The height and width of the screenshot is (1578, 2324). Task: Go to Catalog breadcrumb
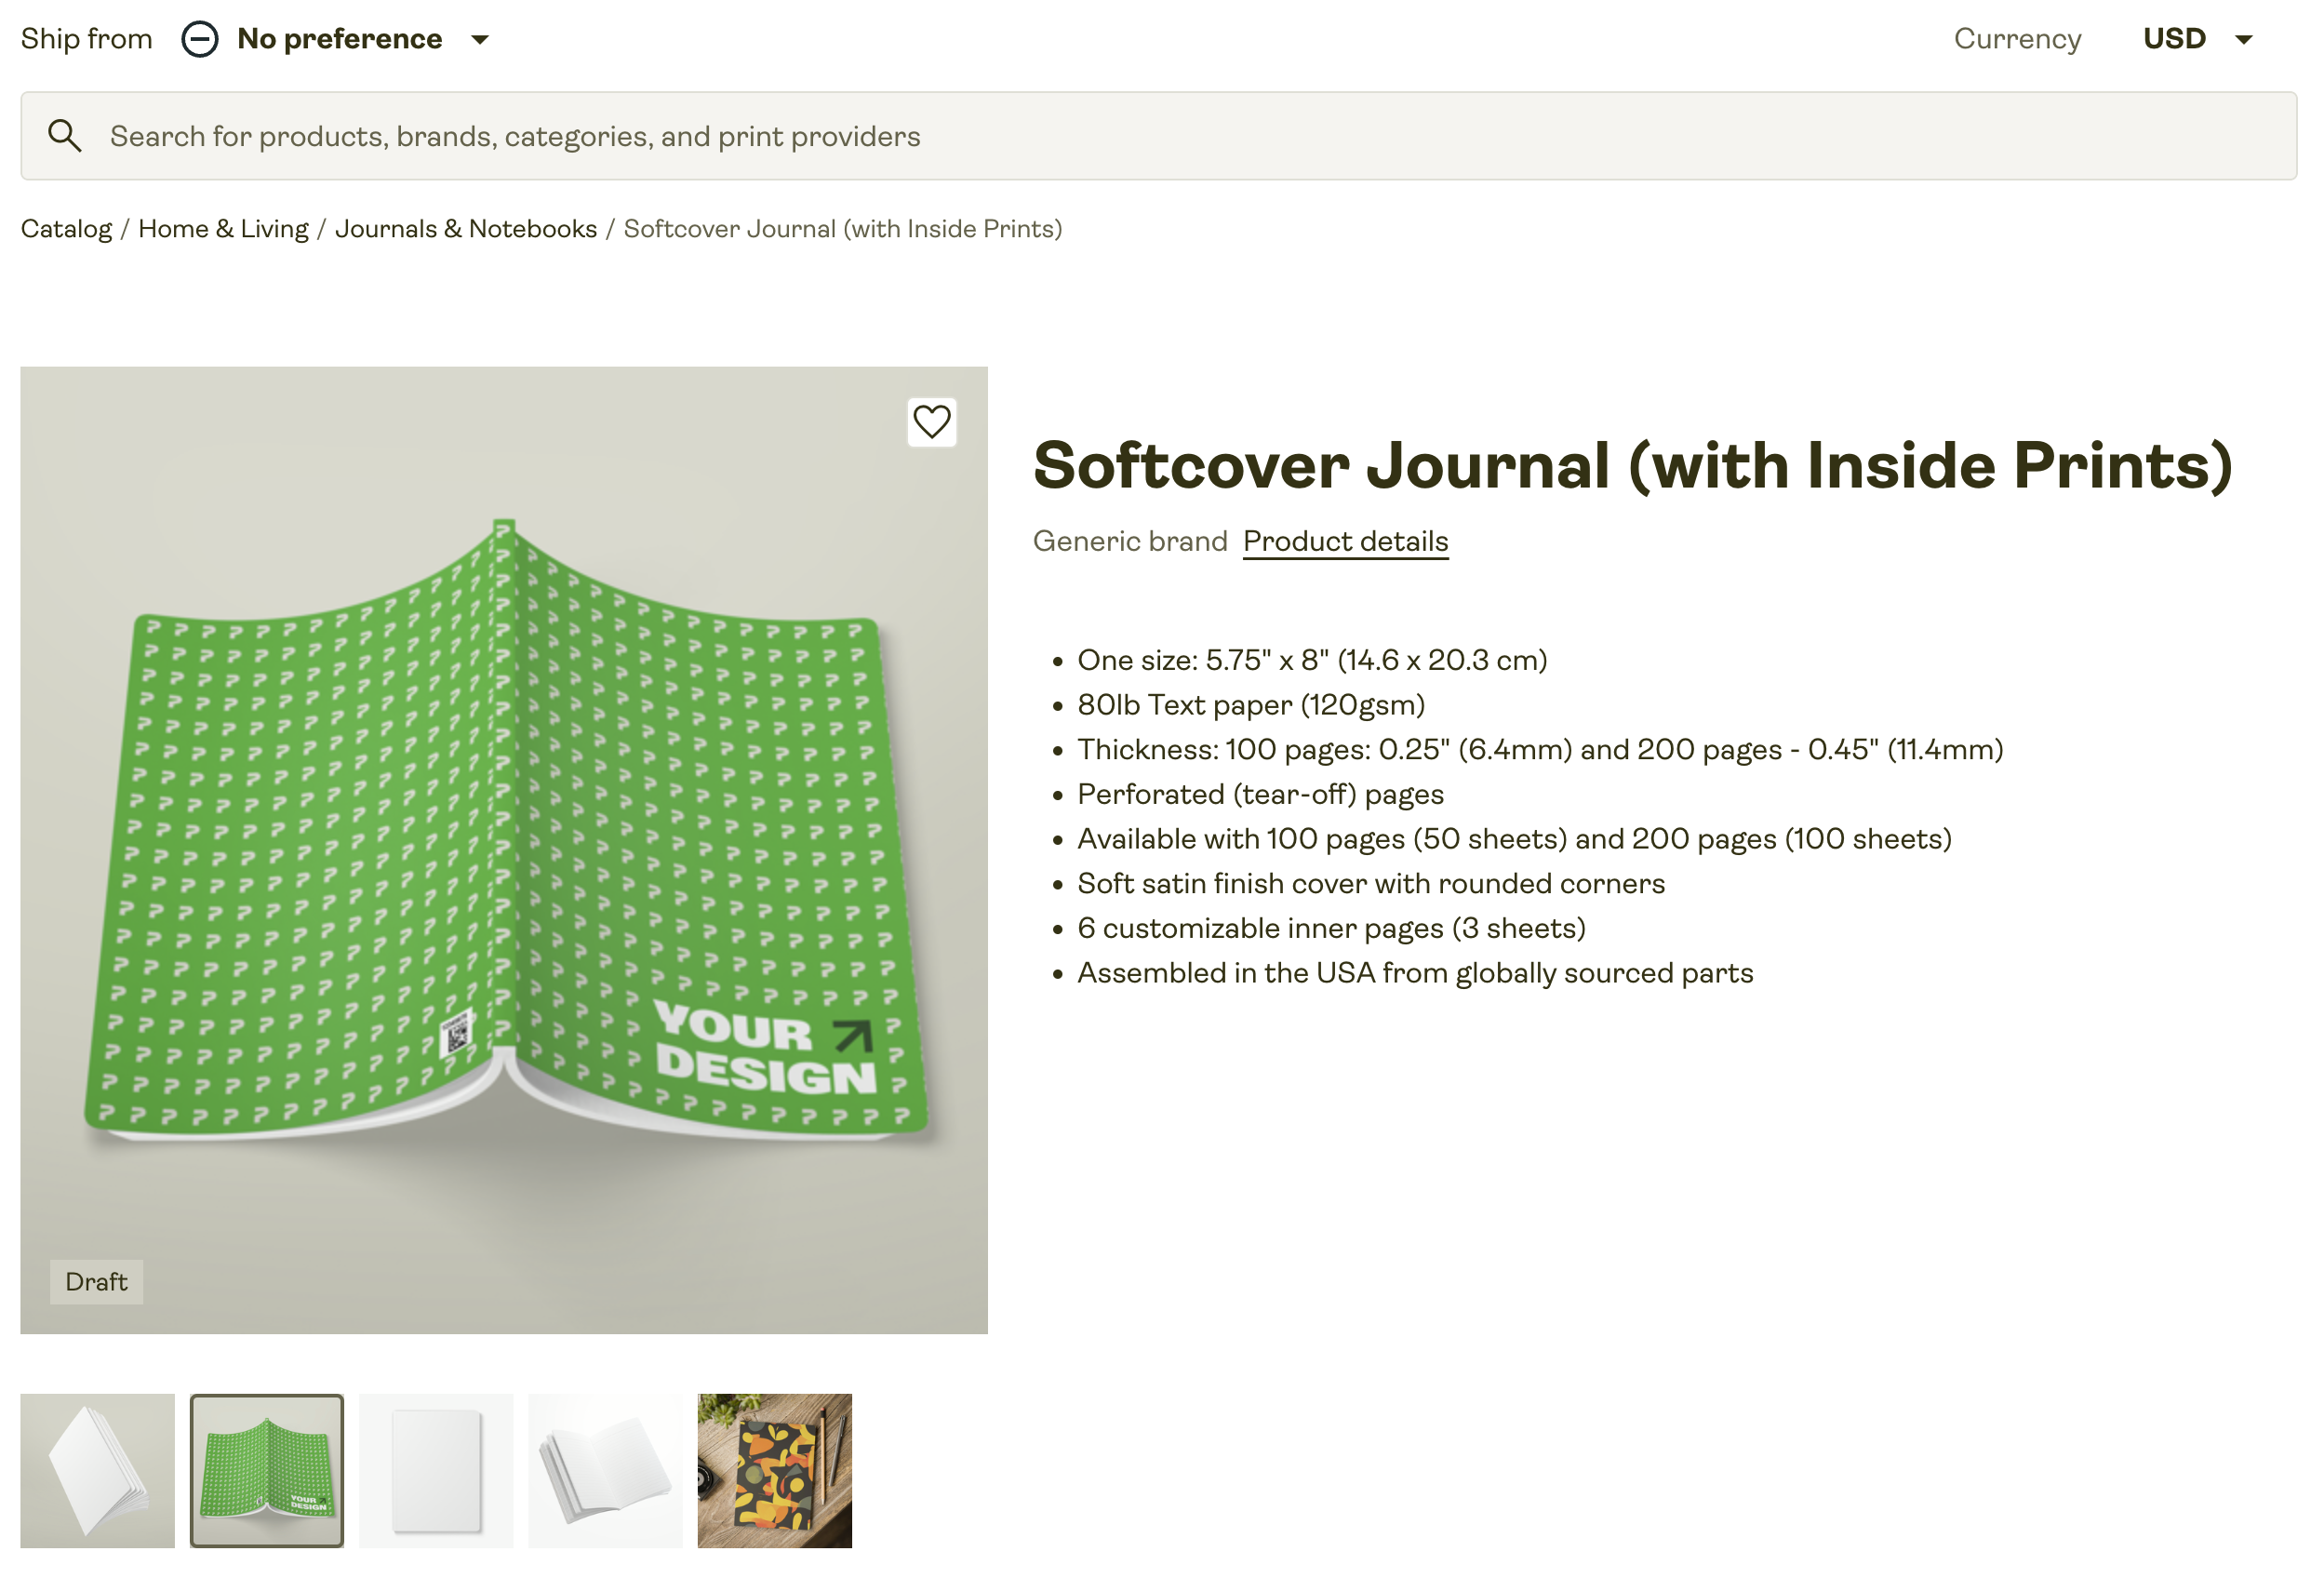[x=66, y=229]
